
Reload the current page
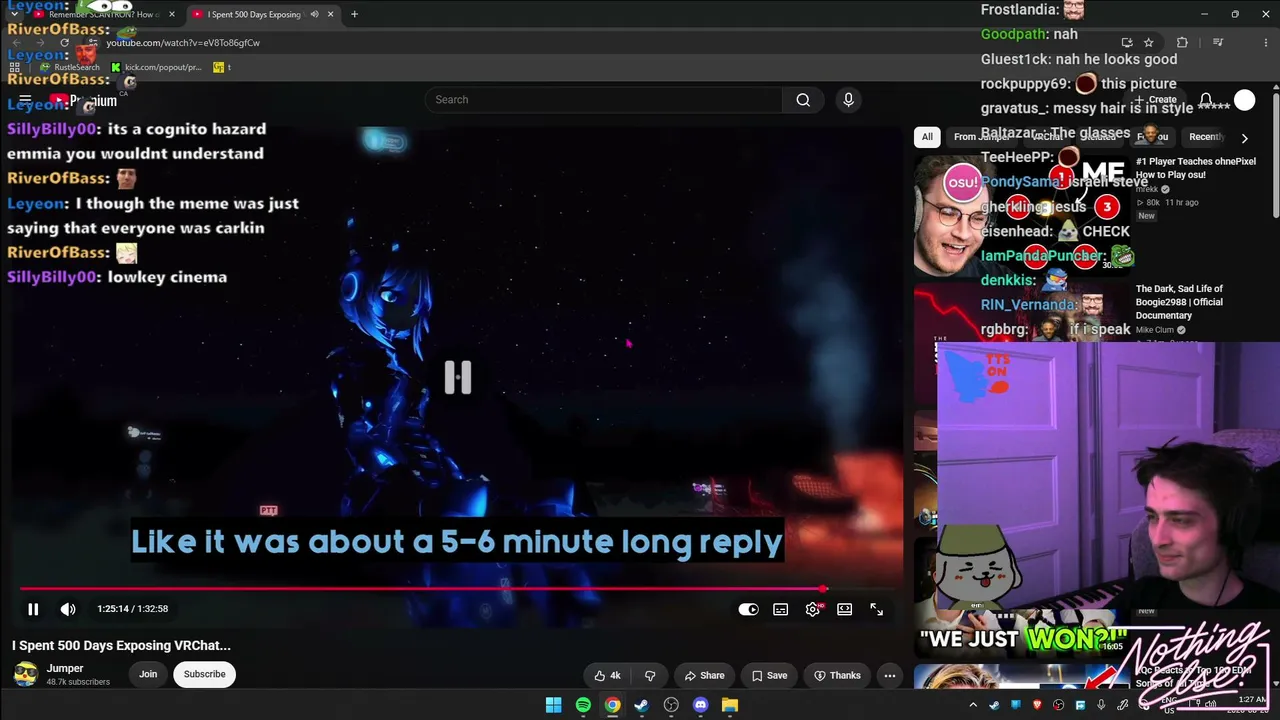pos(64,43)
